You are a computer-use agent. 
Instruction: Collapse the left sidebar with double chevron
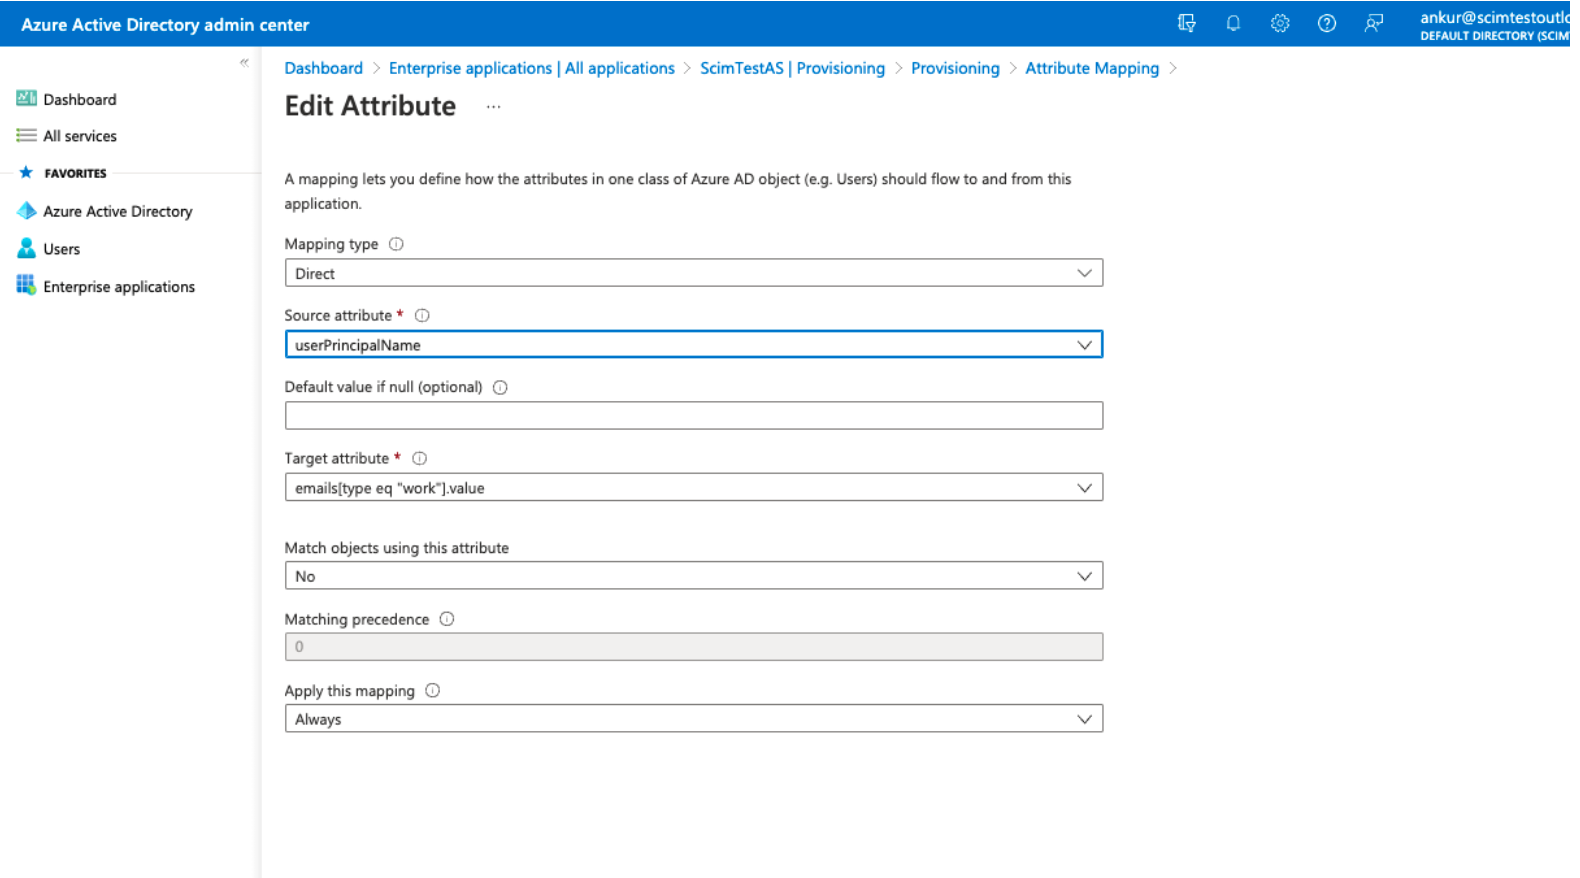click(244, 62)
